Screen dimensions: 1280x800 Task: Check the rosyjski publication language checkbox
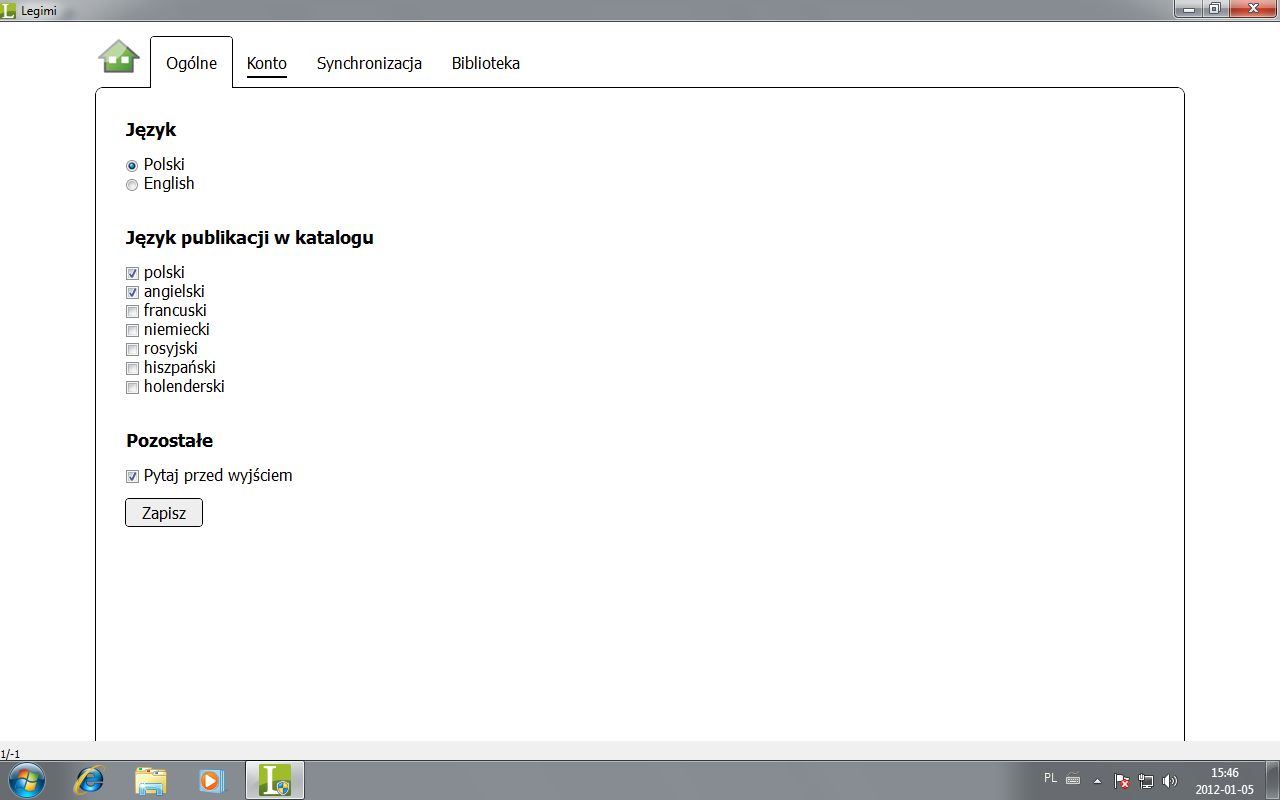click(132, 349)
